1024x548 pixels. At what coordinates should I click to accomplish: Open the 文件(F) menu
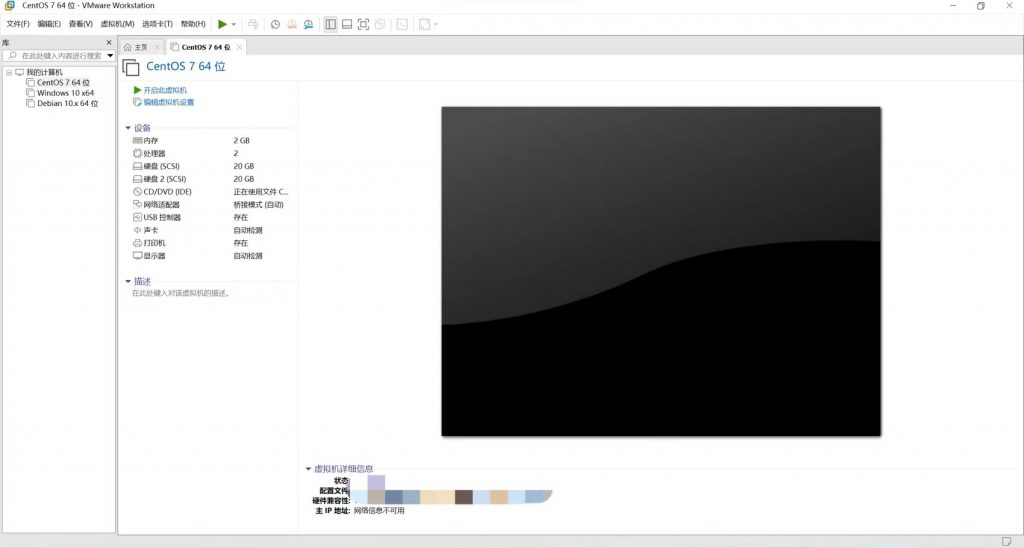pyautogui.click(x=18, y=24)
